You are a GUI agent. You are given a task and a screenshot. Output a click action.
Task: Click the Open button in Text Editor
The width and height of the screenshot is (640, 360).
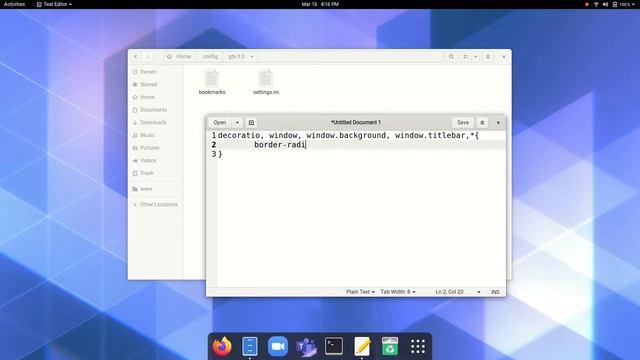(220, 122)
